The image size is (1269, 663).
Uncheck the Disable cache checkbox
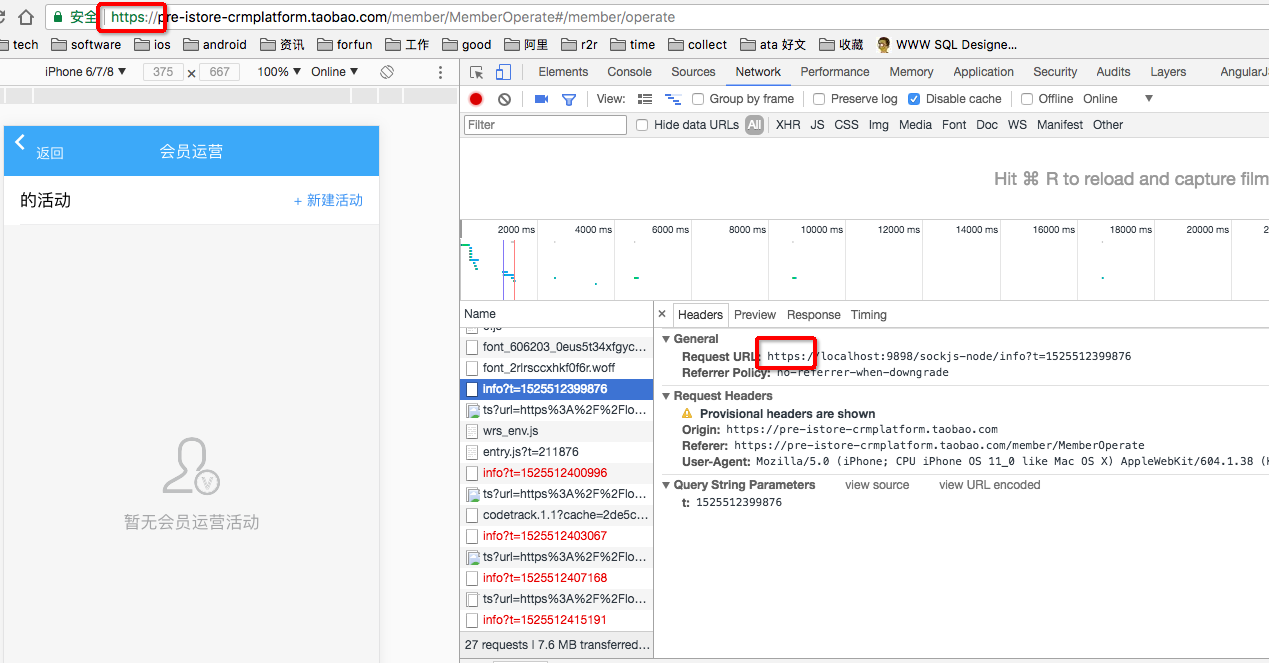914,99
